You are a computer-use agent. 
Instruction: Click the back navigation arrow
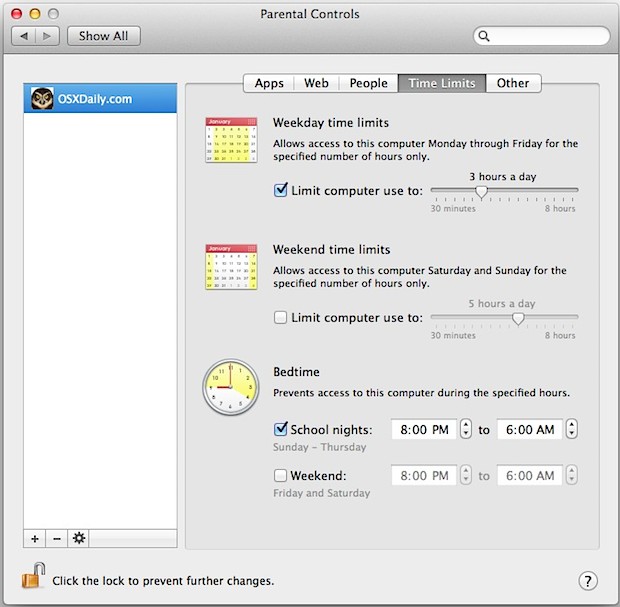[24, 36]
